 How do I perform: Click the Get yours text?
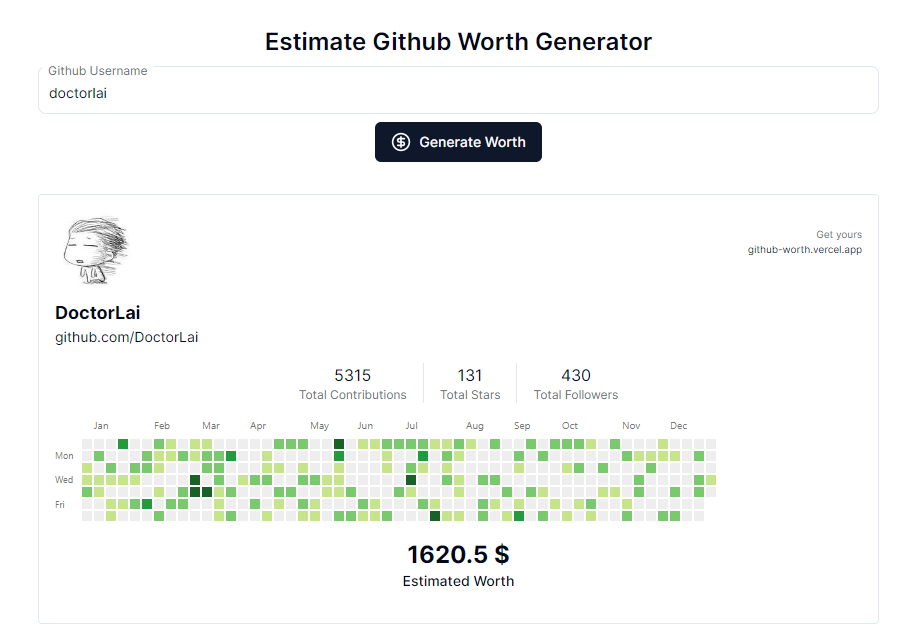pos(838,235)
